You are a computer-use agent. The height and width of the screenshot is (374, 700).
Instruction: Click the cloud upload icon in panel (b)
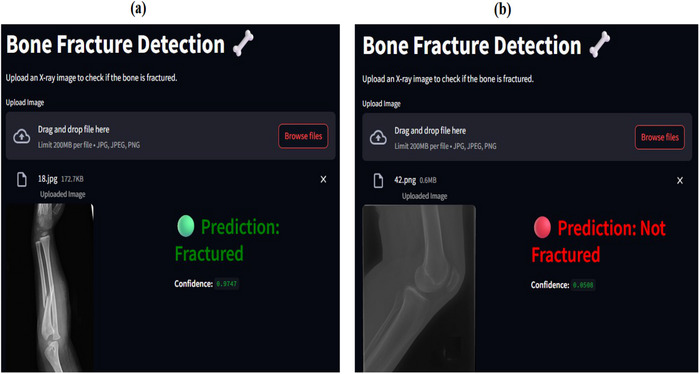tap(378, 137)
